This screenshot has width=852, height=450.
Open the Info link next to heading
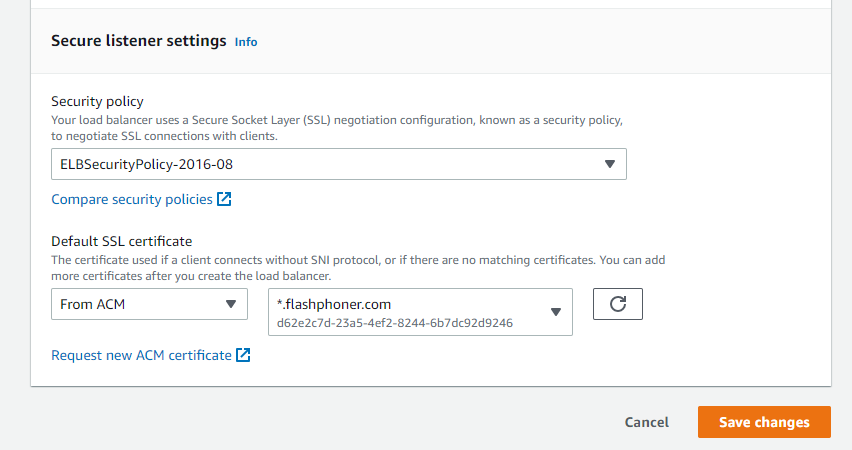[x=246, y=42]
